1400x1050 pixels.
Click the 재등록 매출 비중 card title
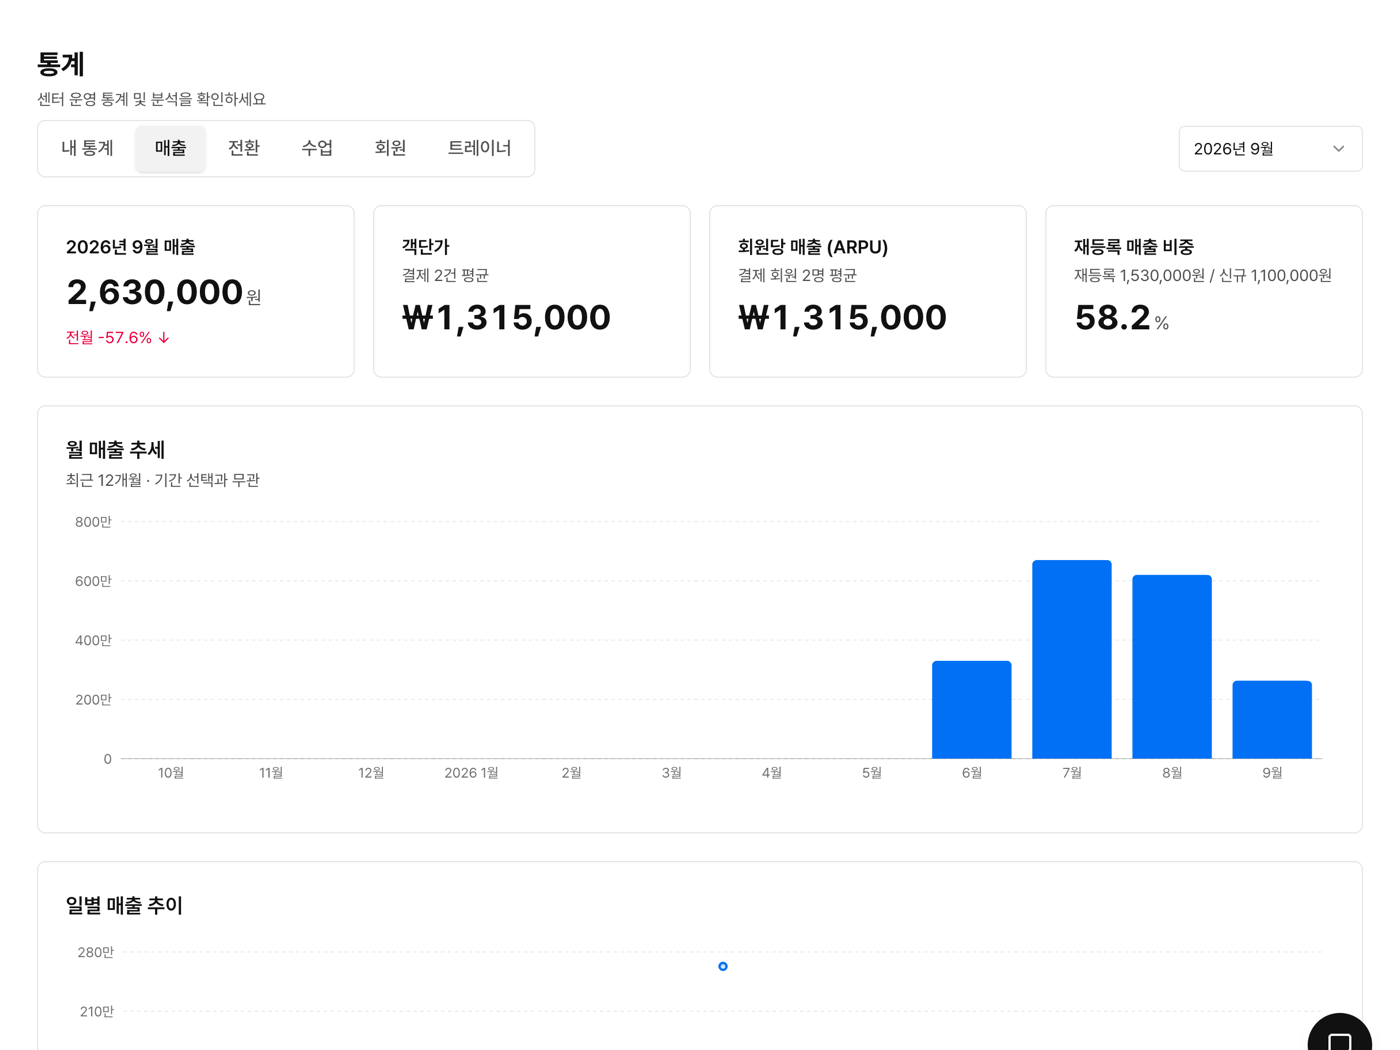pos(1134,247)
